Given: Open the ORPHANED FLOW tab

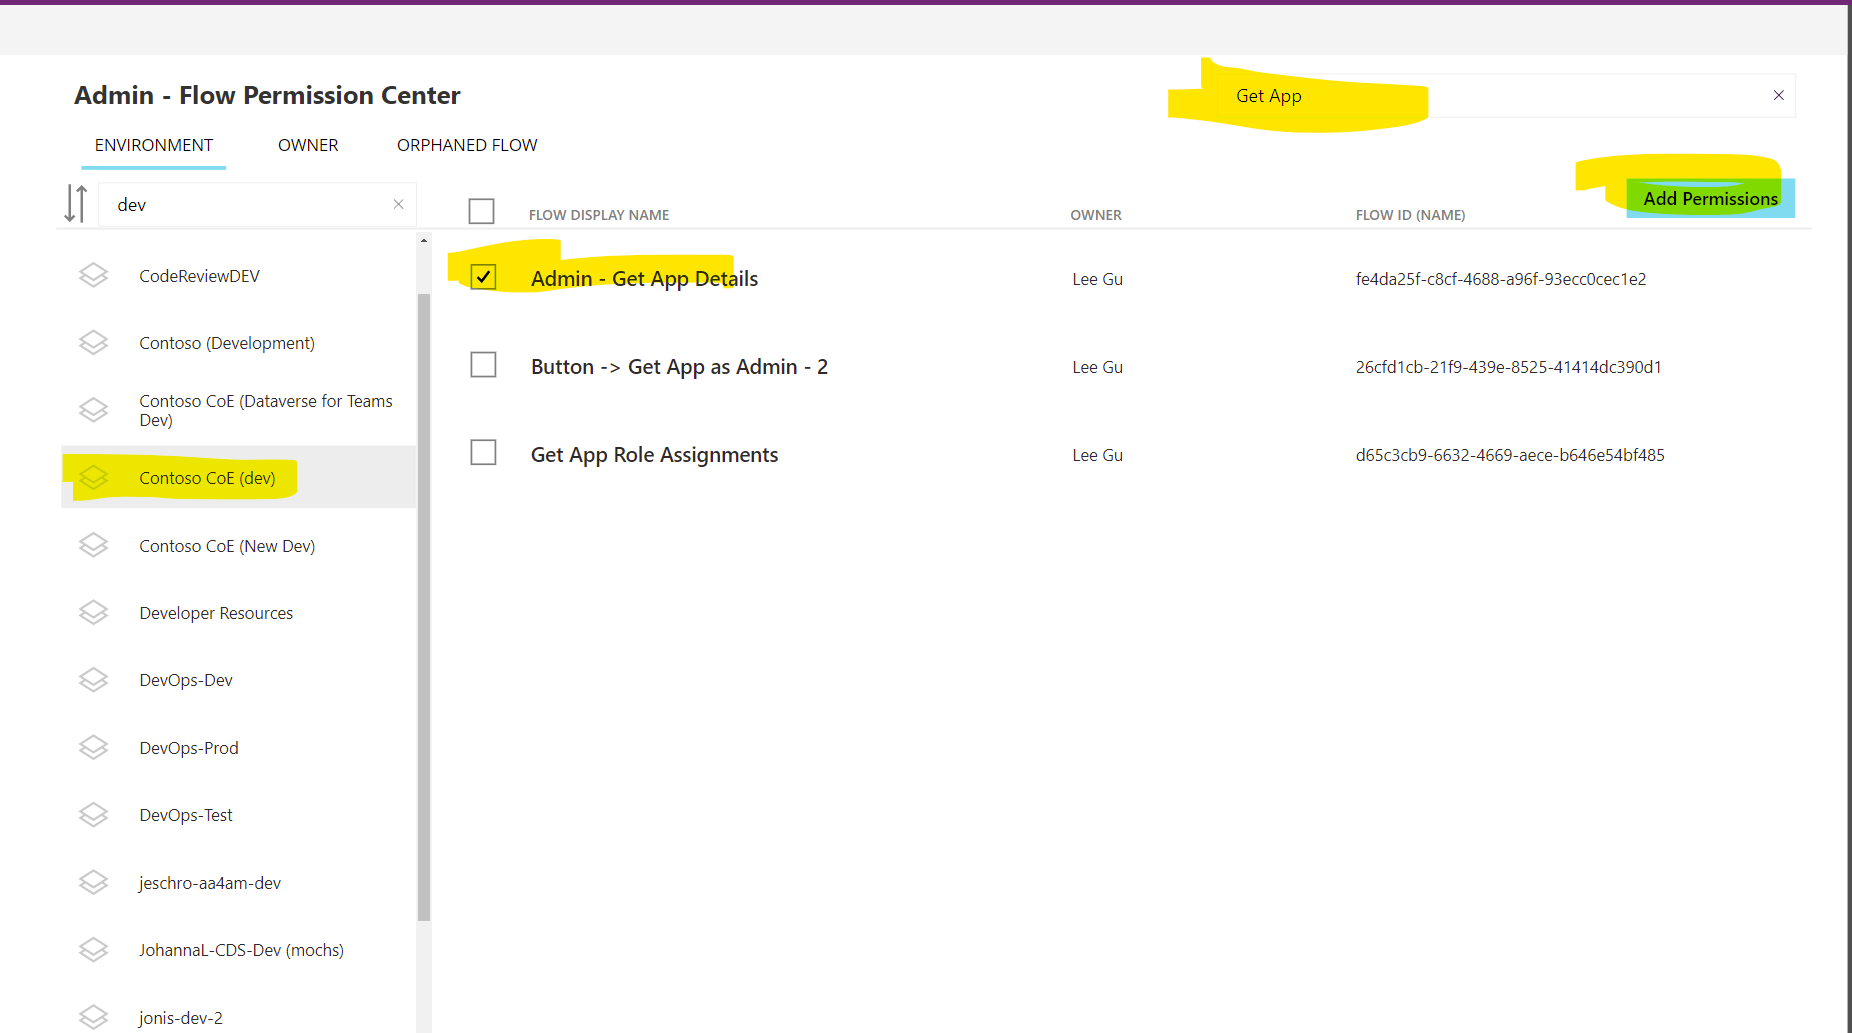Looking at the screenshot, I should pos(466,145).
